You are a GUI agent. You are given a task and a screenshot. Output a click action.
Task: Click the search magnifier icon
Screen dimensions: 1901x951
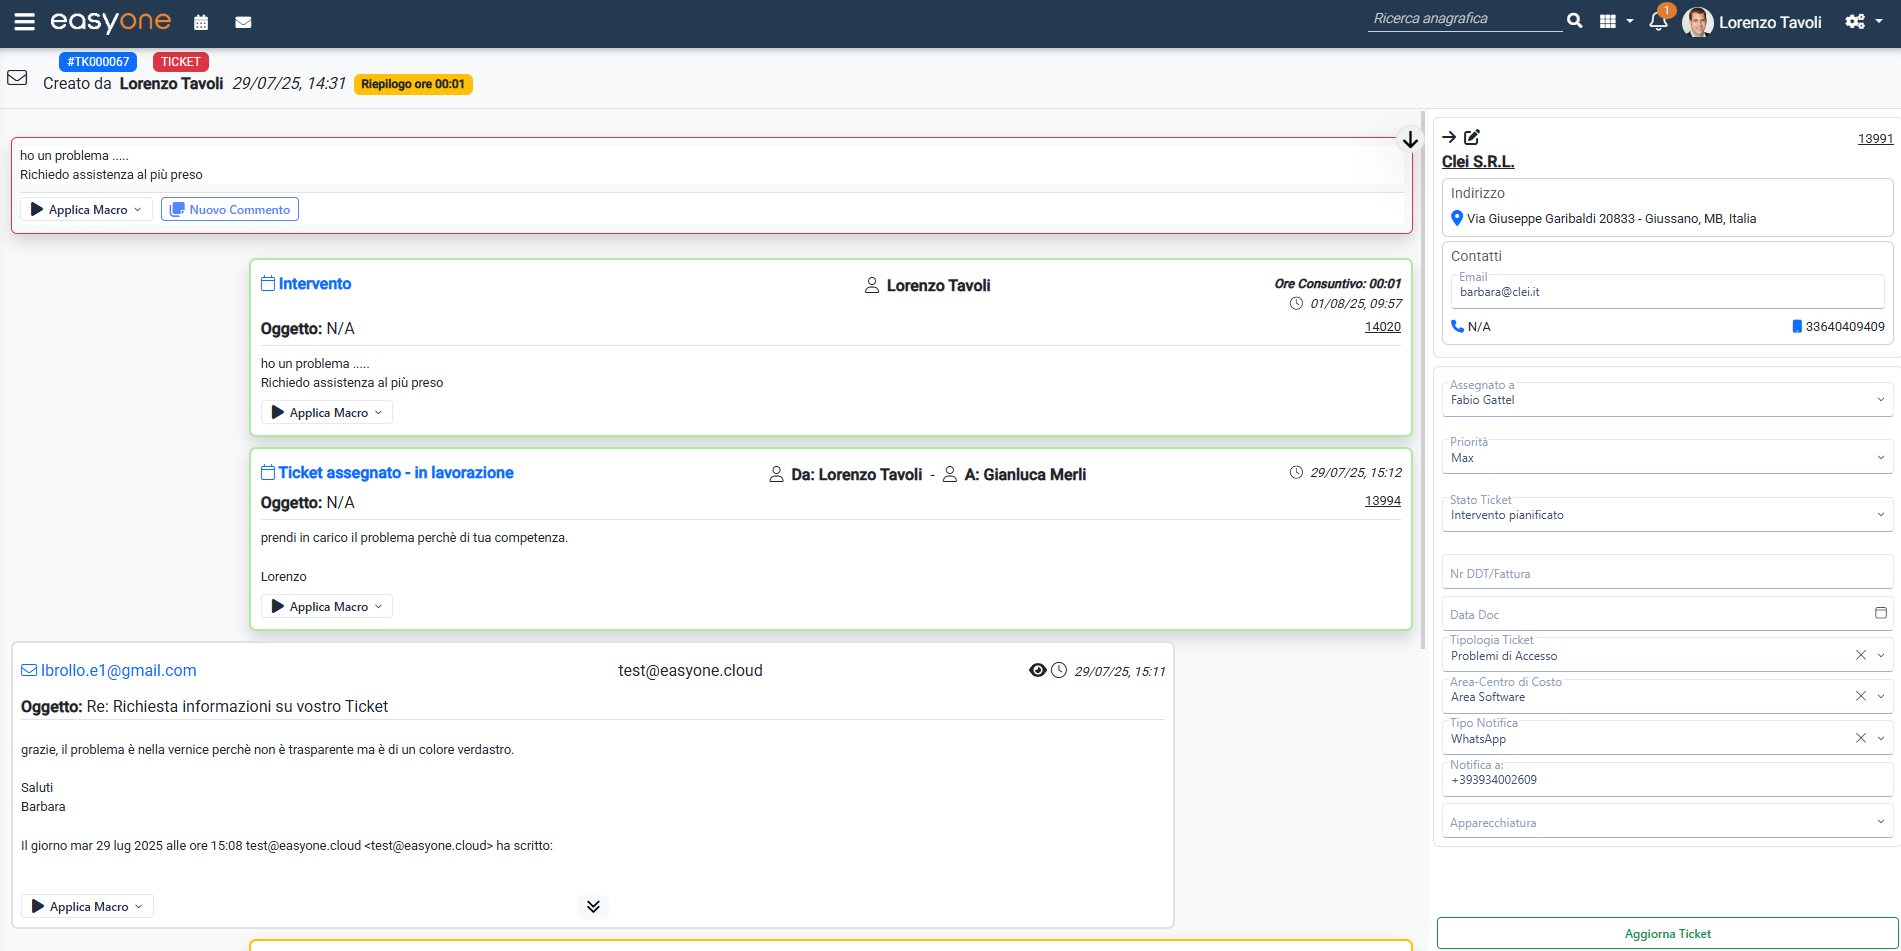click(x=1575, y=21)
